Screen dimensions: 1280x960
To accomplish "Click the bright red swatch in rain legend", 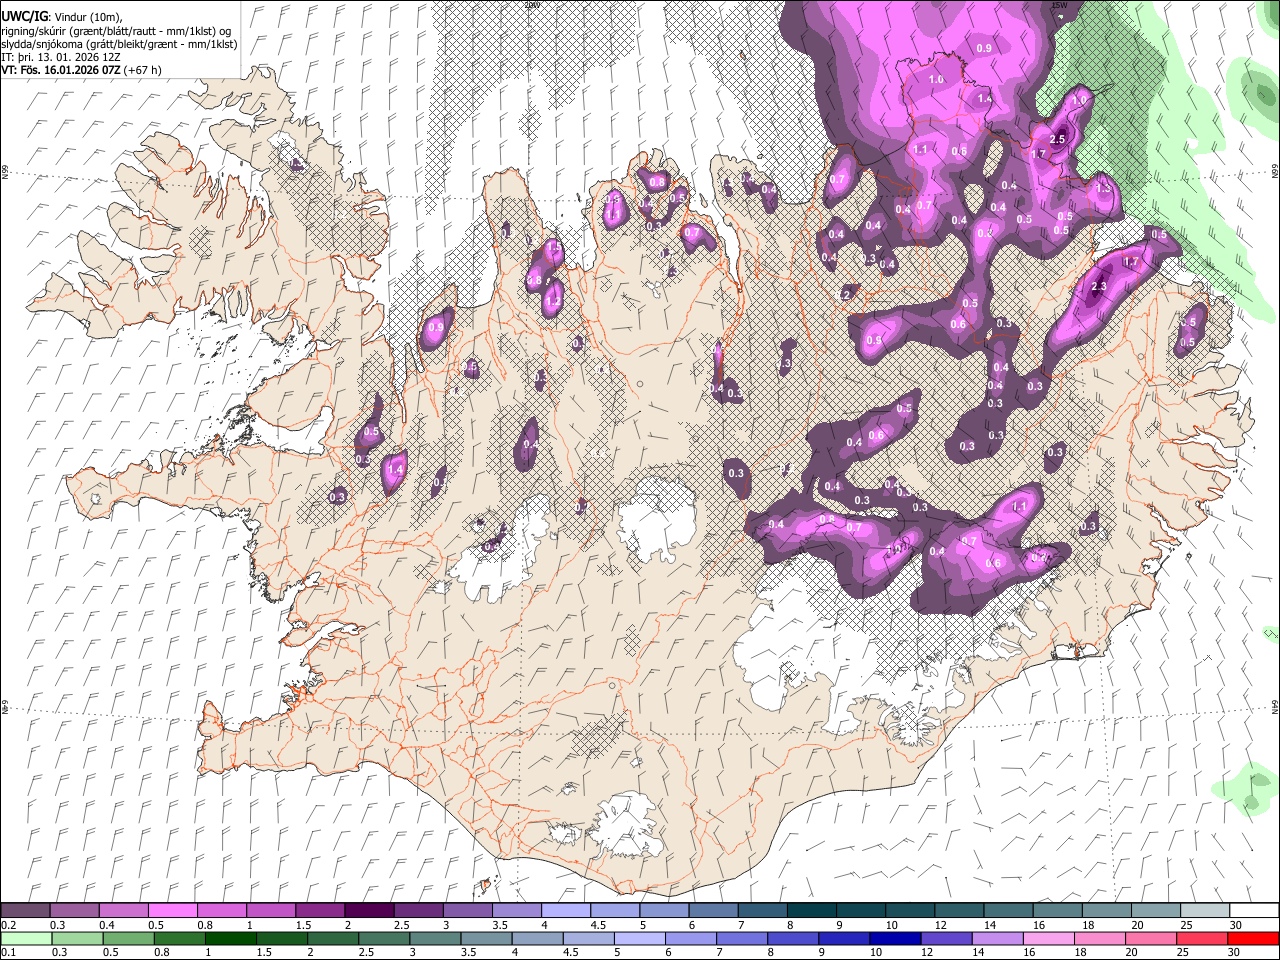I will 1253,938.
